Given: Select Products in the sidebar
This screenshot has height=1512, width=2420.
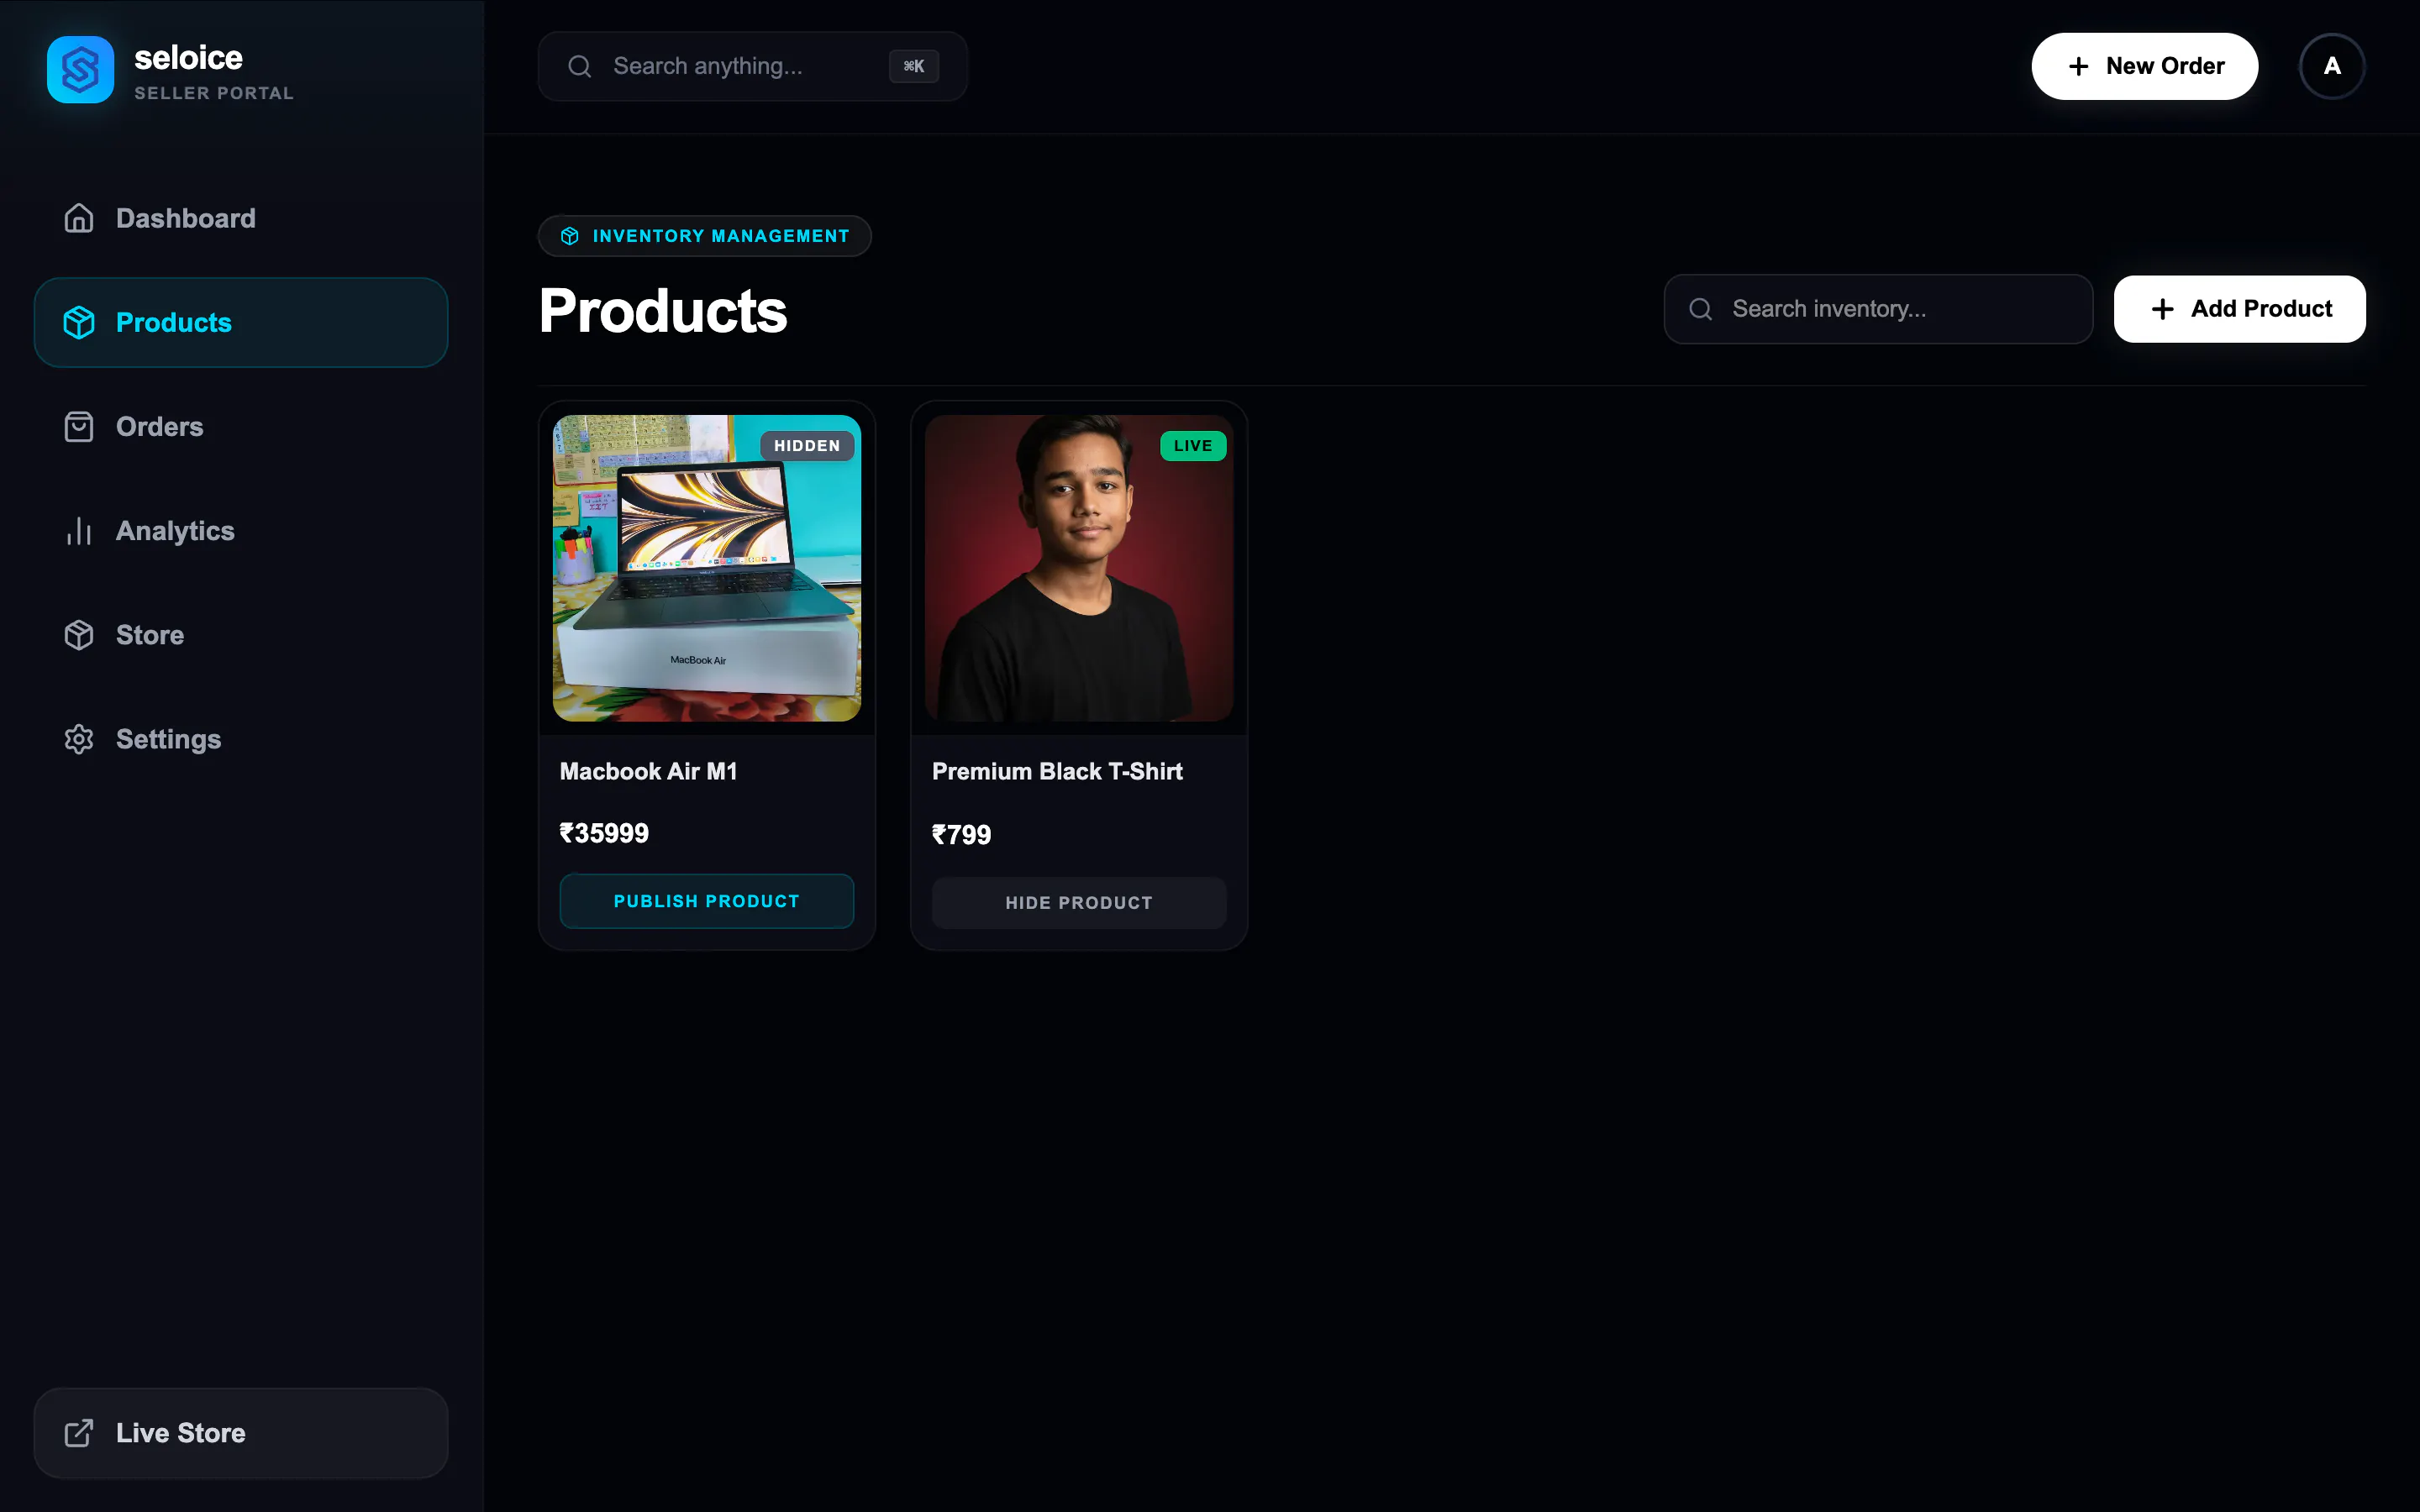Looking at the screenshot, I should pyautogui.click(x=241, y=322).
